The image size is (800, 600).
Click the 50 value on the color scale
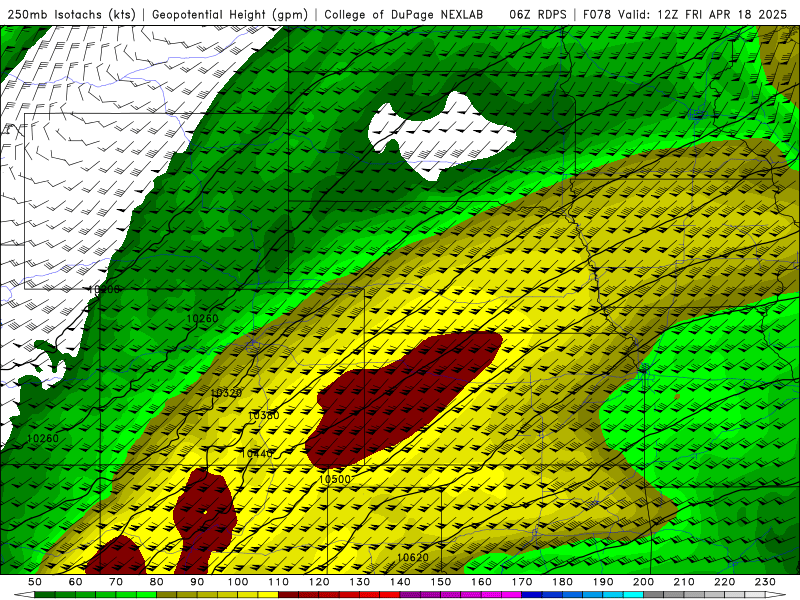(35, 582)
